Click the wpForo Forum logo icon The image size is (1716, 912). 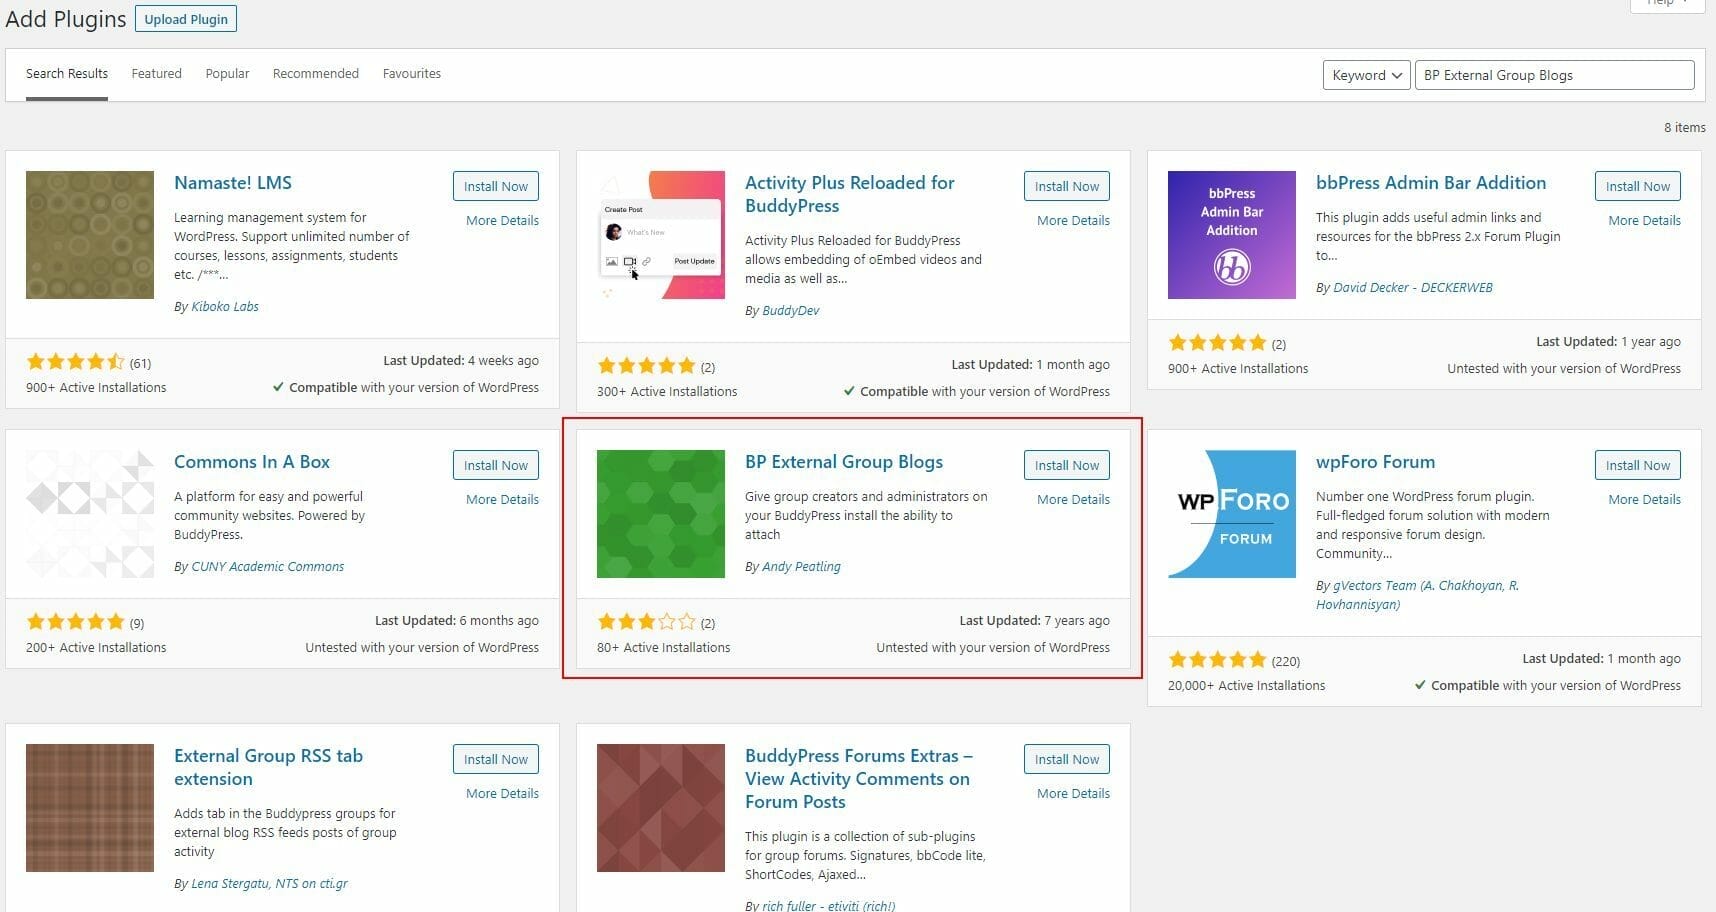pos(1232,514)
